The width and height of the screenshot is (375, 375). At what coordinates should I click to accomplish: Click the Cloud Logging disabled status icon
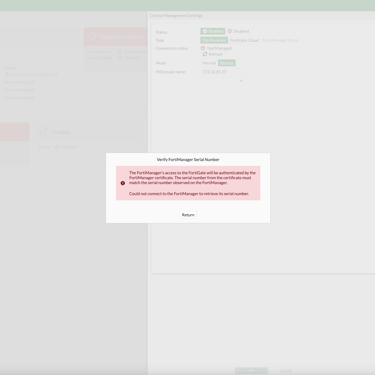coord(120,58)
